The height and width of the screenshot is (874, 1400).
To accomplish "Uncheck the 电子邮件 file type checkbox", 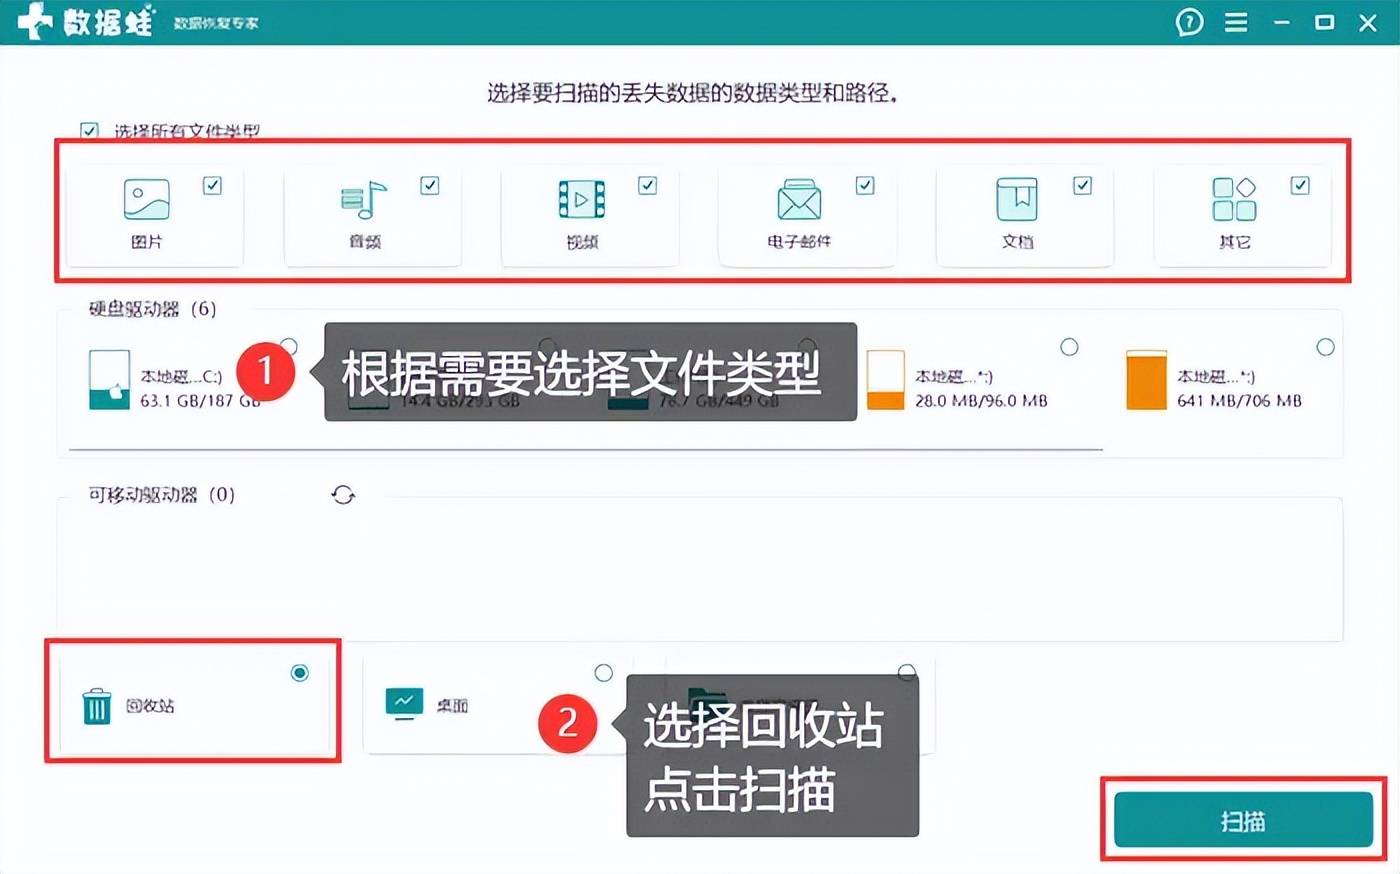I will click(x=864, y=184).
